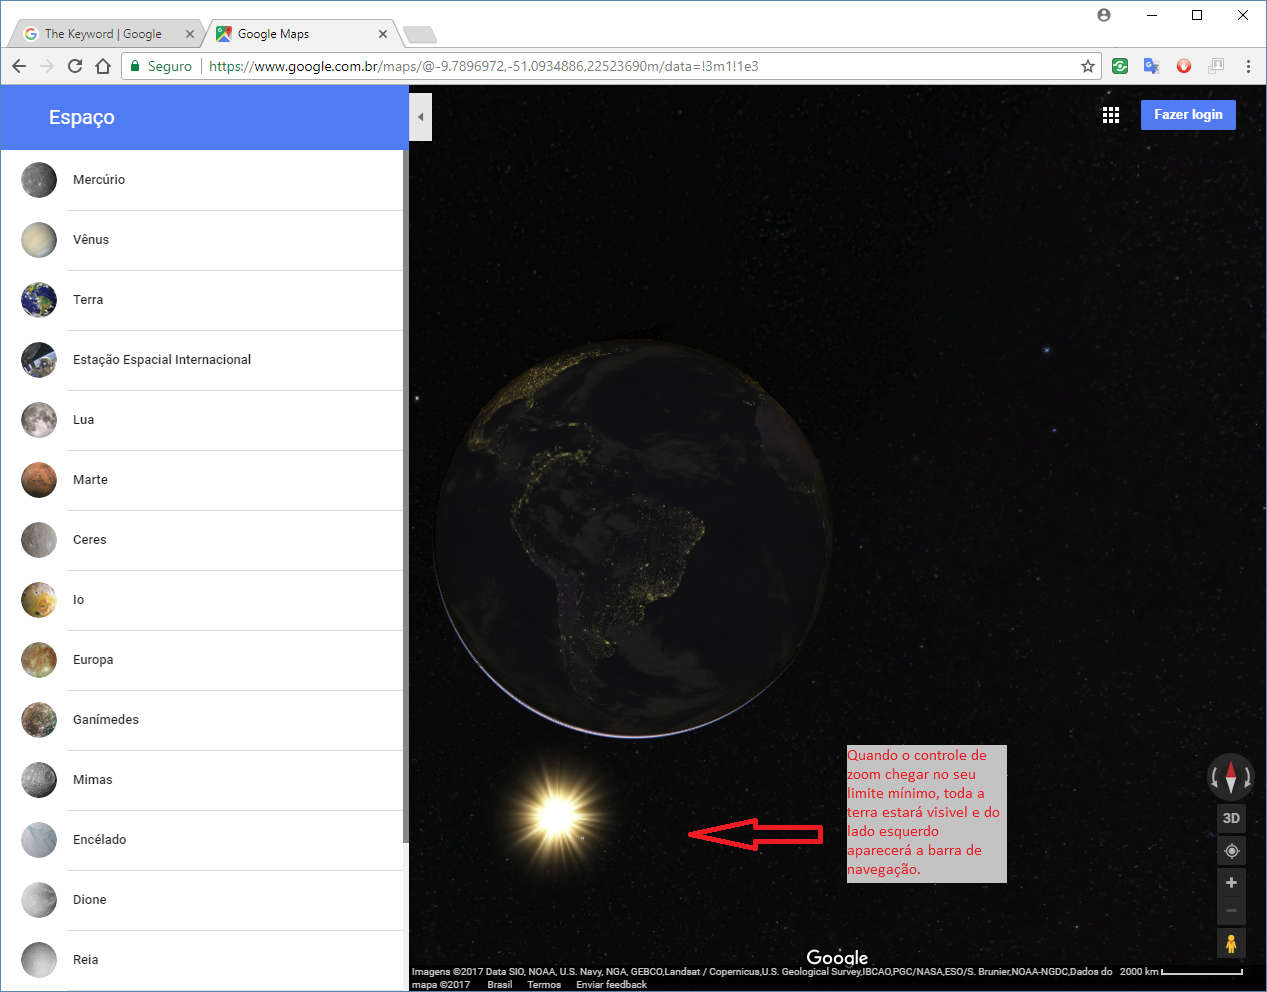Toggle the map scale unit
Screen dimensions: 1267x992
pos(1181,972)
